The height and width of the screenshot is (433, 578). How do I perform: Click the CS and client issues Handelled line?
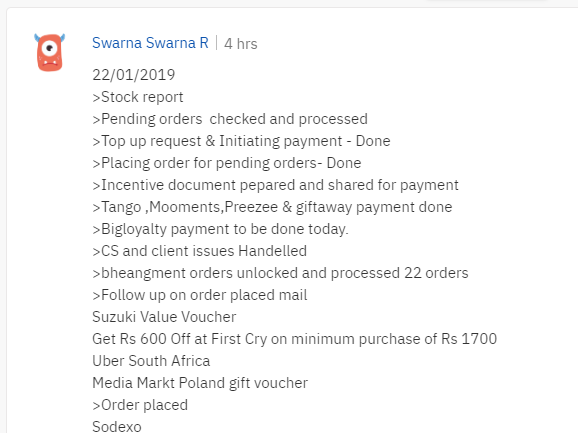199,251
